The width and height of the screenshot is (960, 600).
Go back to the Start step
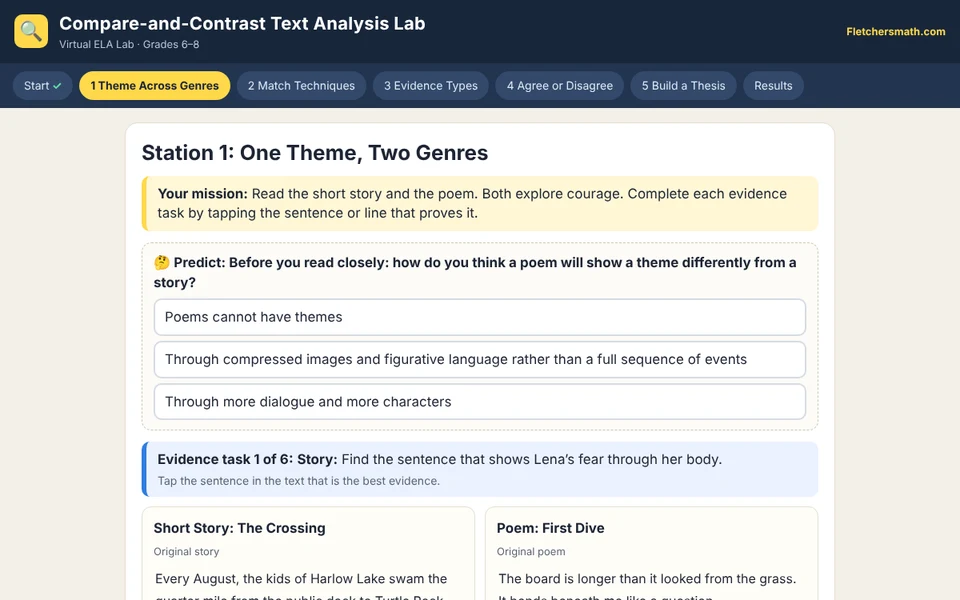(42, 86)
